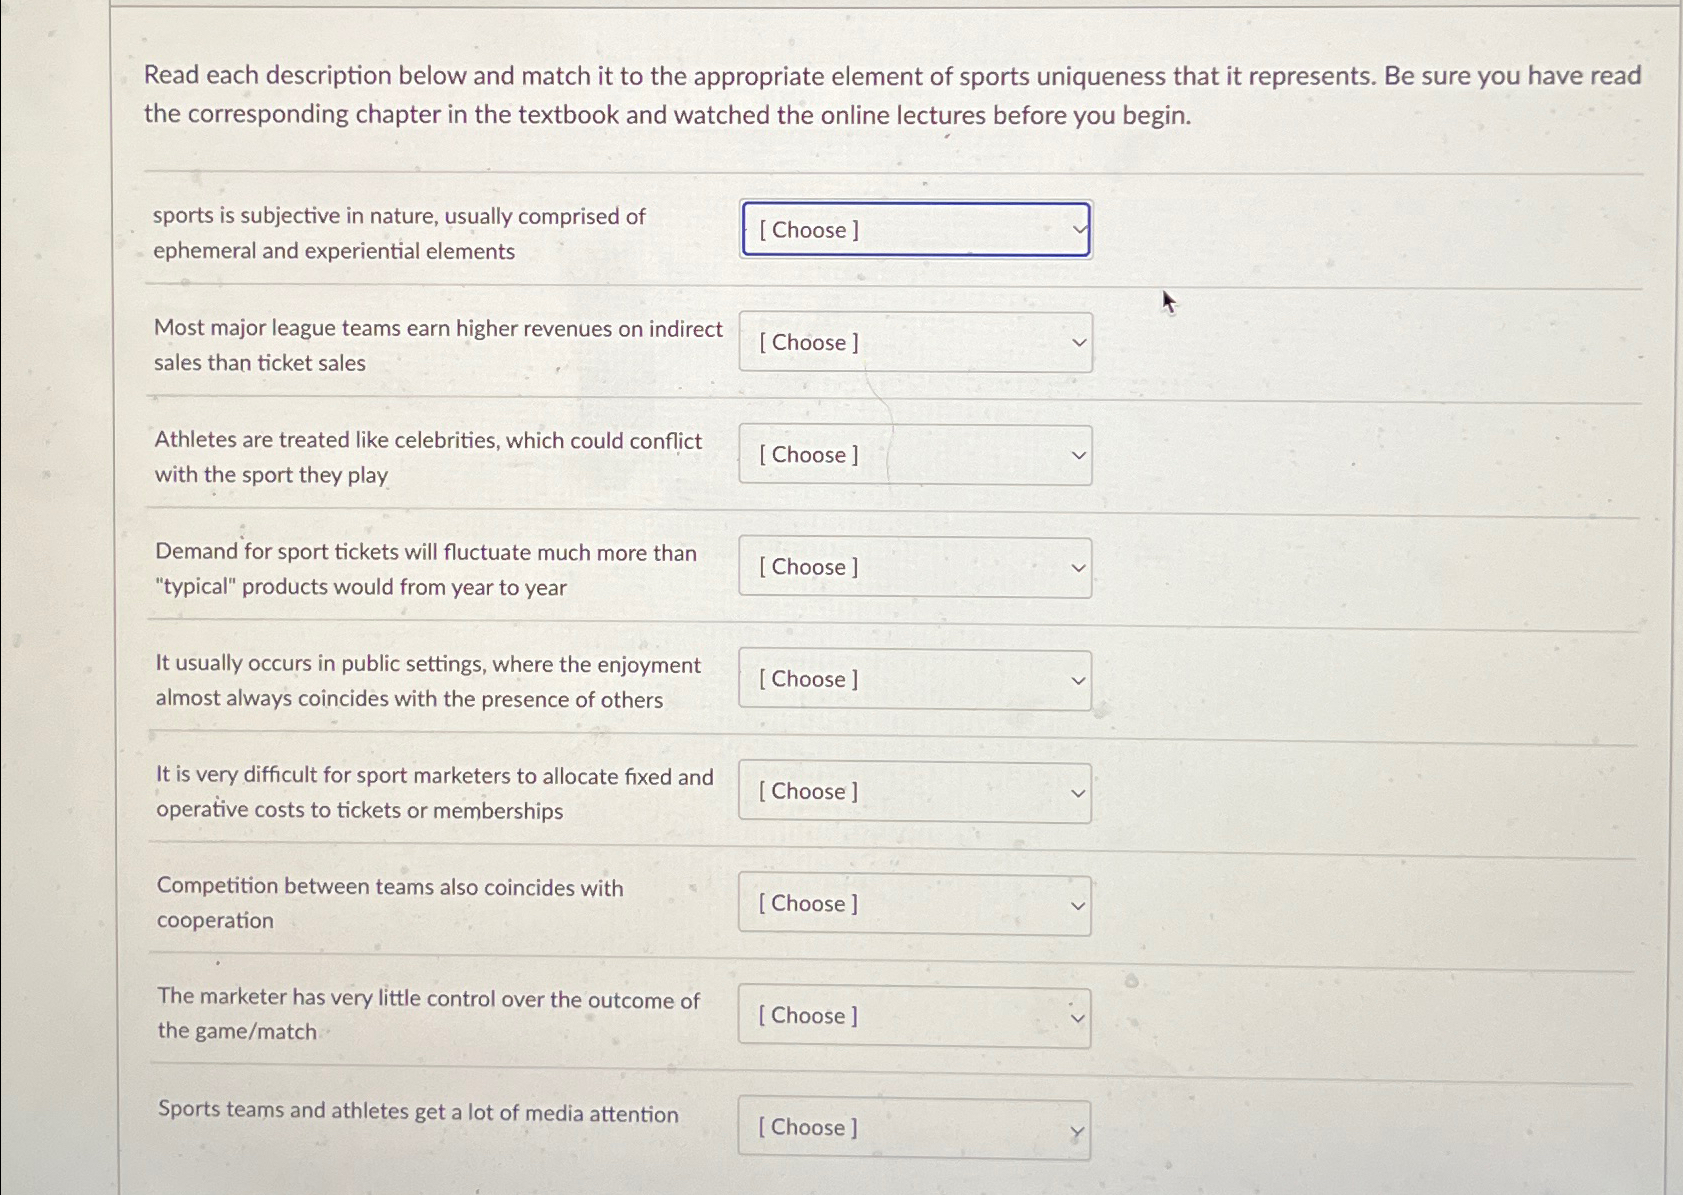Open the dropdown about media attention for athletes

tap(914, 1127)
